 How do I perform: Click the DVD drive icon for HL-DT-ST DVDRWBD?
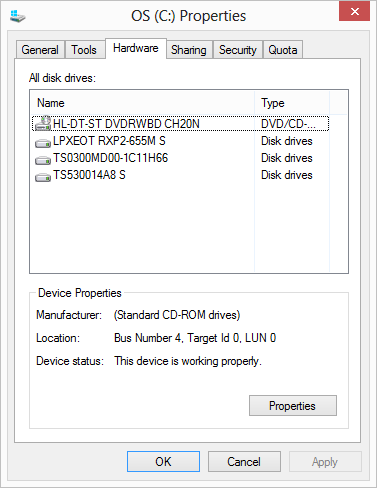coord(43,123)
